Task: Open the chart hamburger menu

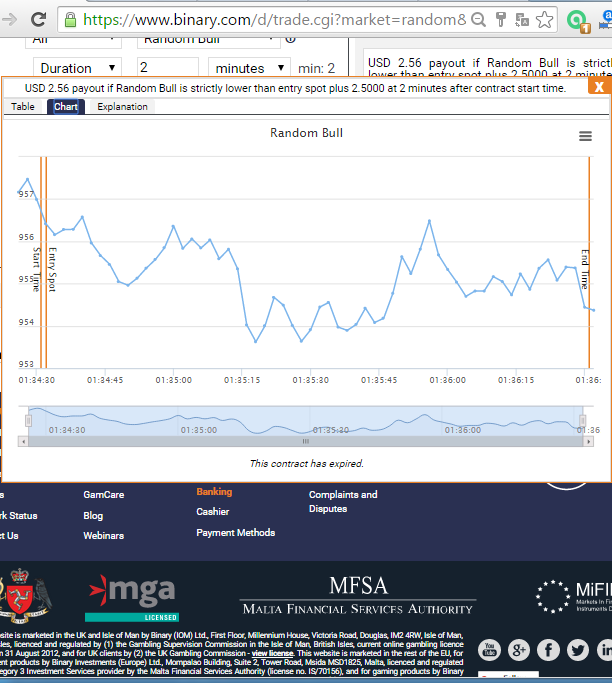Action: click(x=585, y=136)
